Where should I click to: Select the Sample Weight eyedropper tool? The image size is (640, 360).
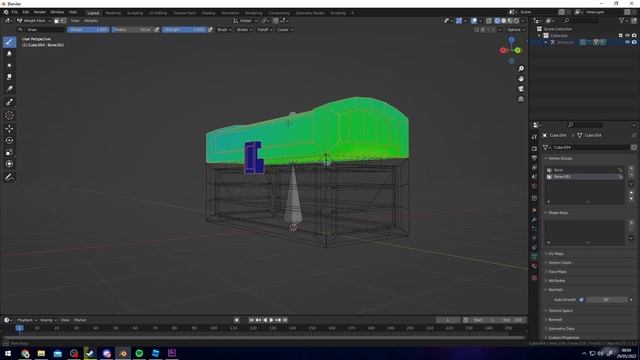pos(9,102)
